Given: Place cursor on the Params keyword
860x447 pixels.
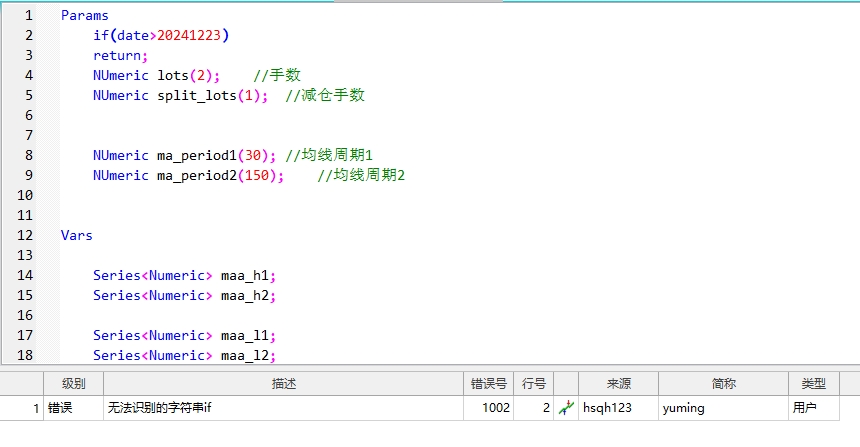Looking at the screenshot, I should 84,15.
